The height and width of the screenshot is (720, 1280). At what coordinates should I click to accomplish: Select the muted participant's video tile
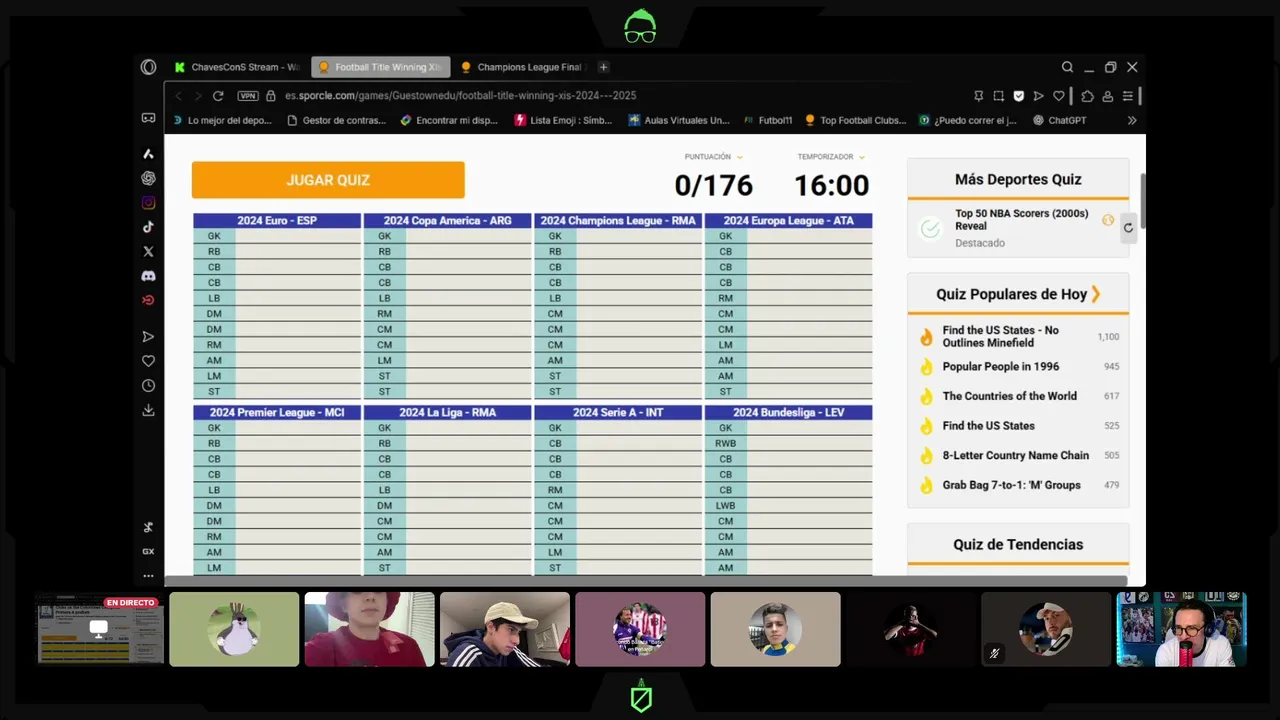[x=1046, y=629]
